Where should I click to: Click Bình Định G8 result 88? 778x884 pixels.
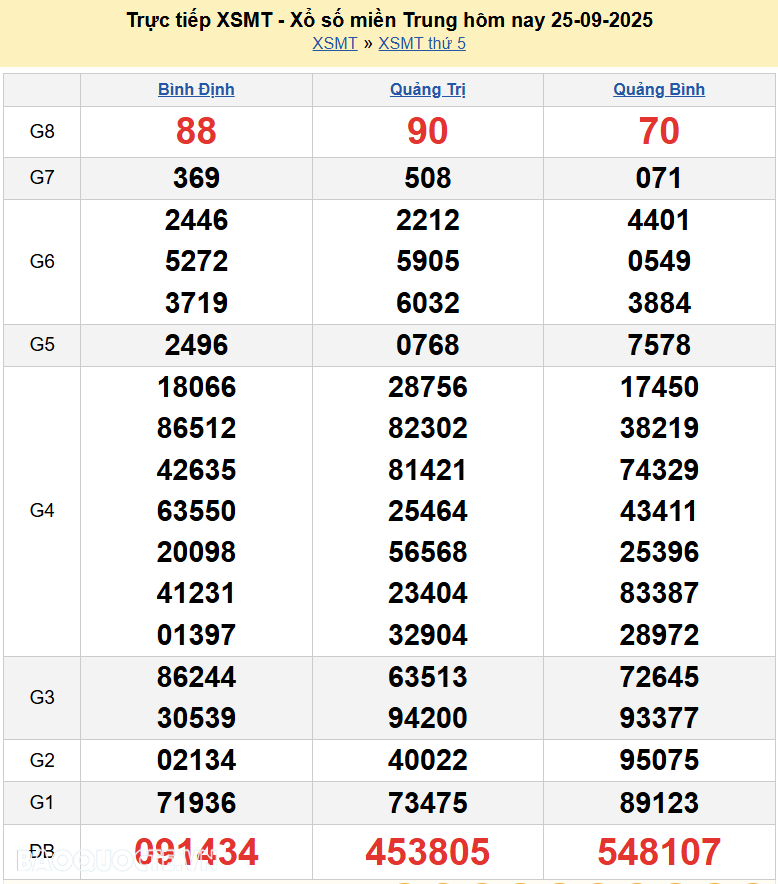[196, 131]
